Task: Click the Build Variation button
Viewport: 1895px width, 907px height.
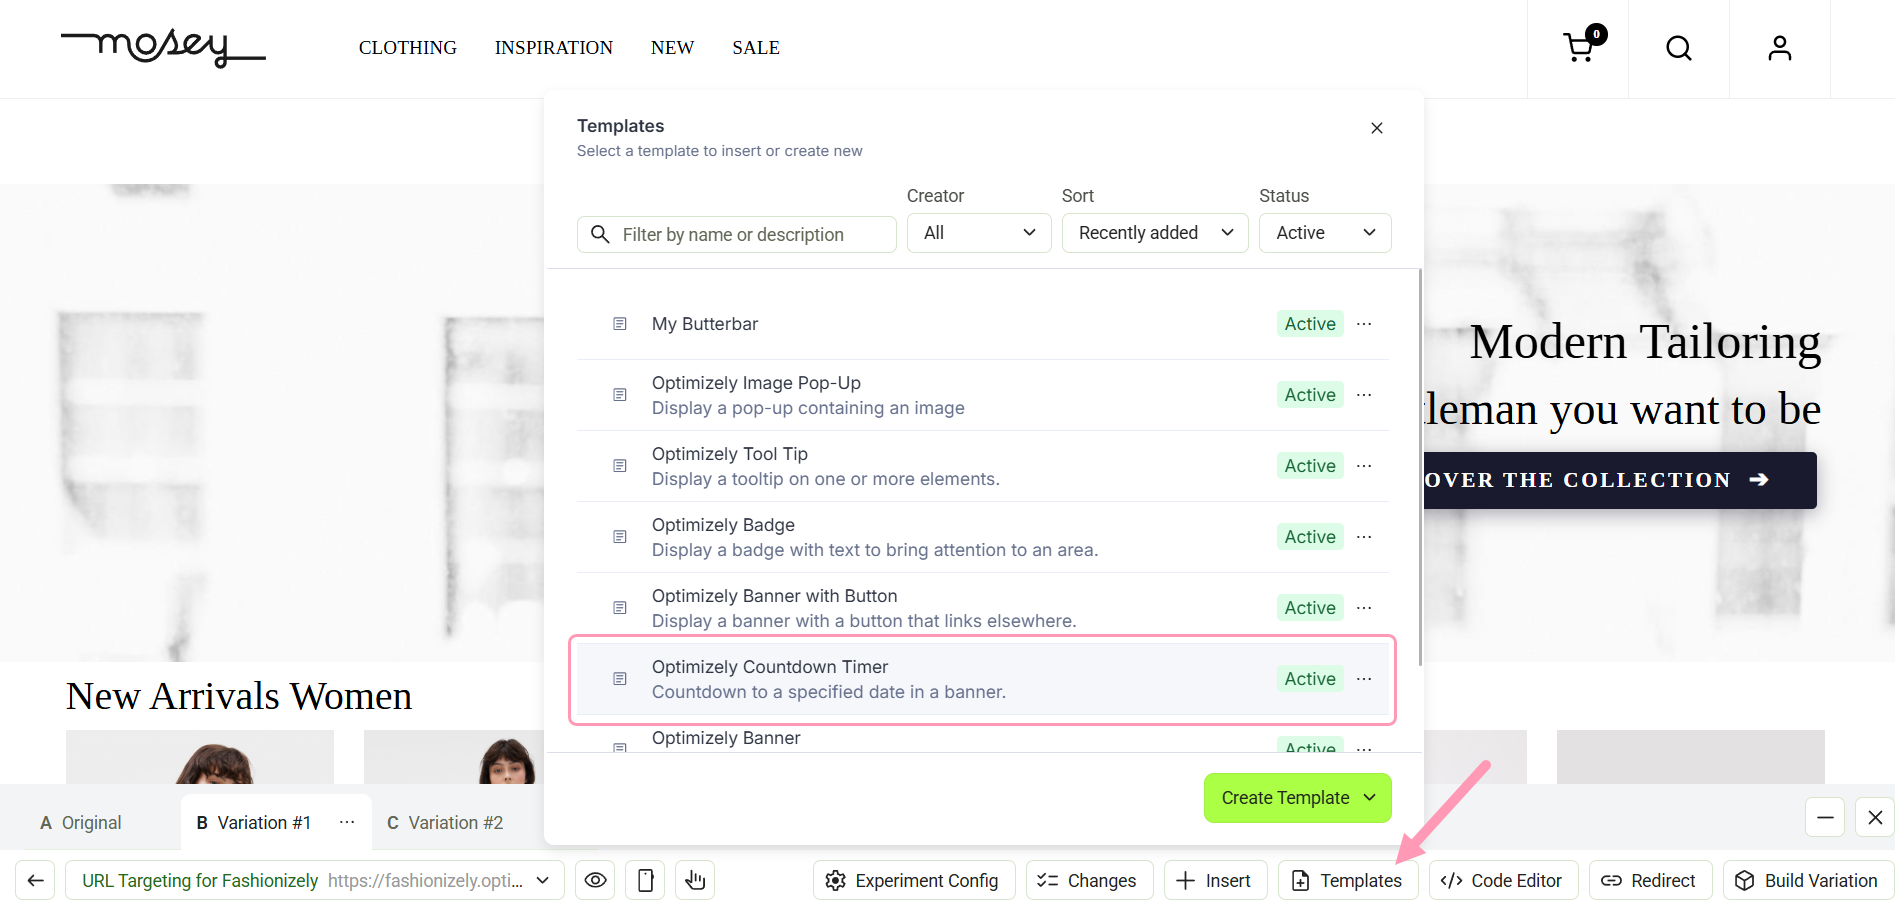Action: pyautogui.click(x=1808, y=880)
